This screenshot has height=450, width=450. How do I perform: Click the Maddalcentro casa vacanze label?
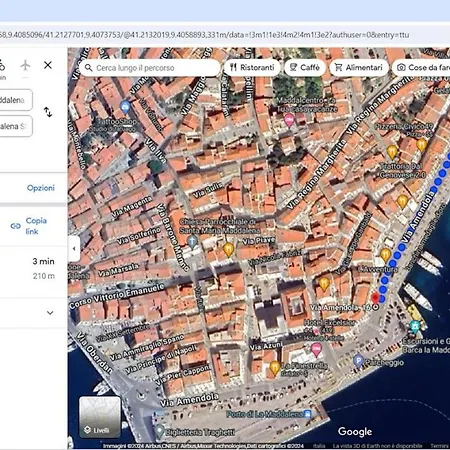point(307,104)
